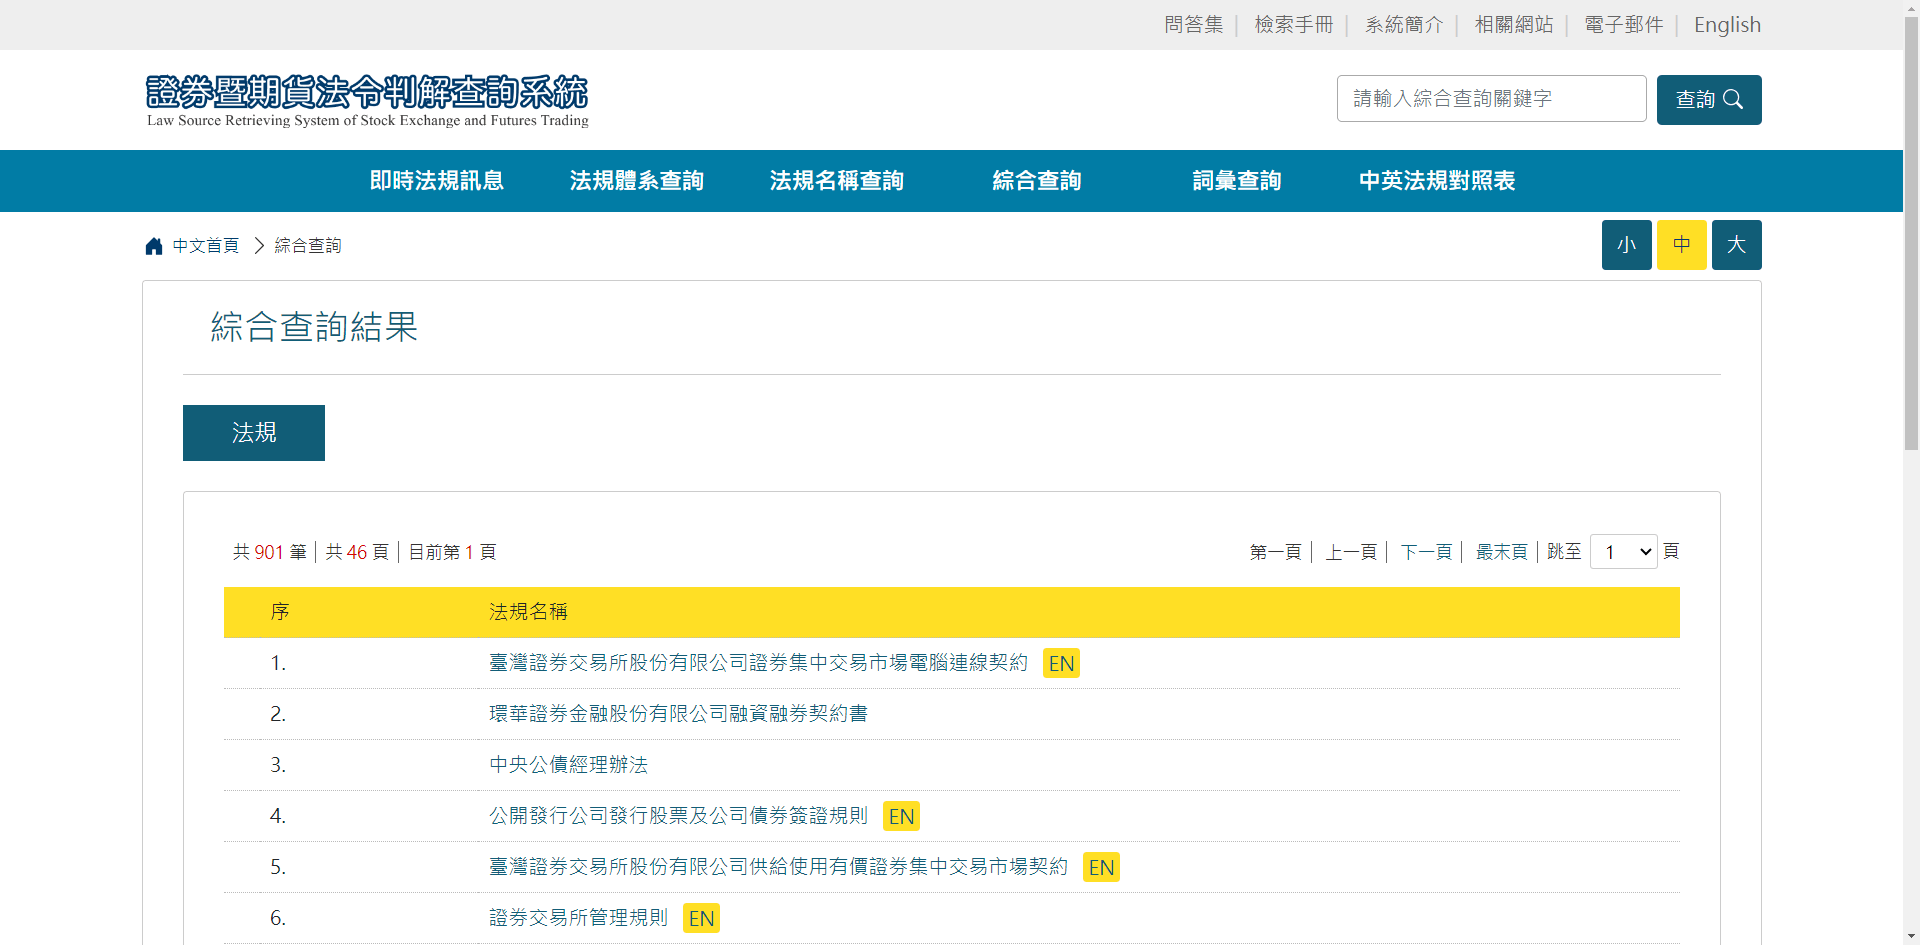
Task: Click the scrollbar down arrow
Action: click(1911, 937)
